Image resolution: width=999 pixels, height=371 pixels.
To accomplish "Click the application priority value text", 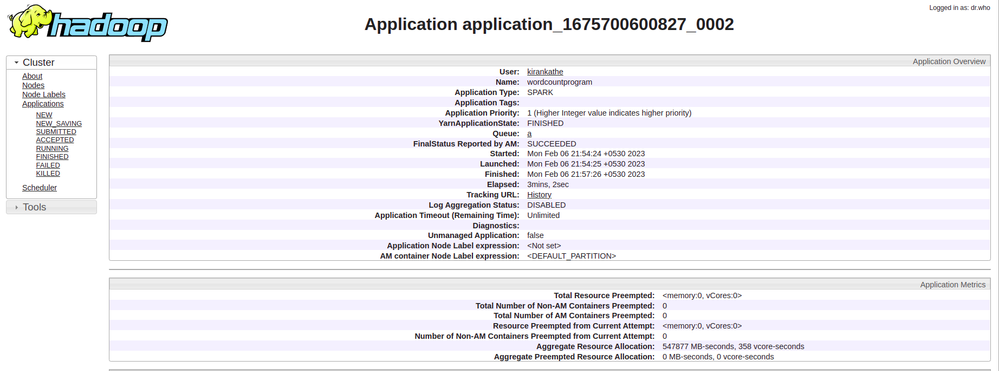I will coord(609,113).
